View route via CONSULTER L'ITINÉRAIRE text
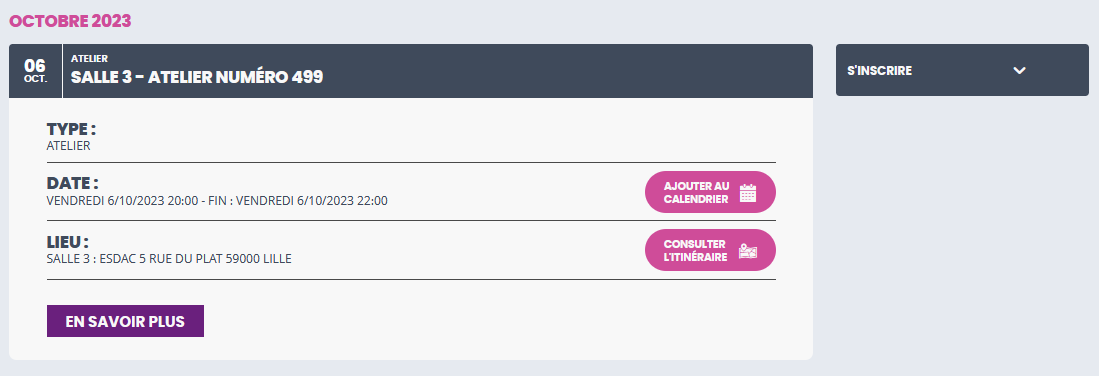This screenshot has height=376, width=1099. point(695,250)
